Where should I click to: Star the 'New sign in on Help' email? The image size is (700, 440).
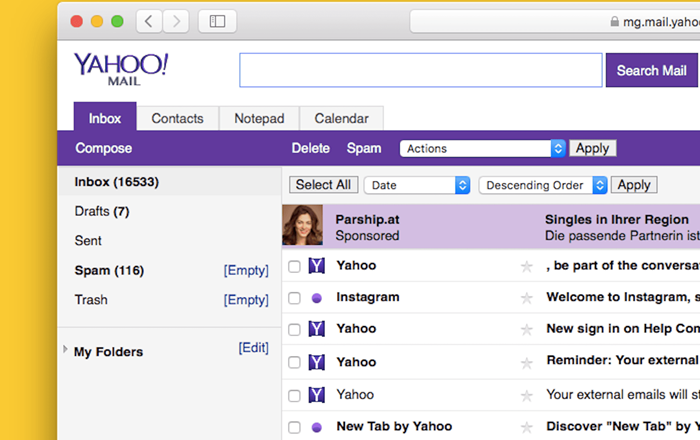click(527, 329)
